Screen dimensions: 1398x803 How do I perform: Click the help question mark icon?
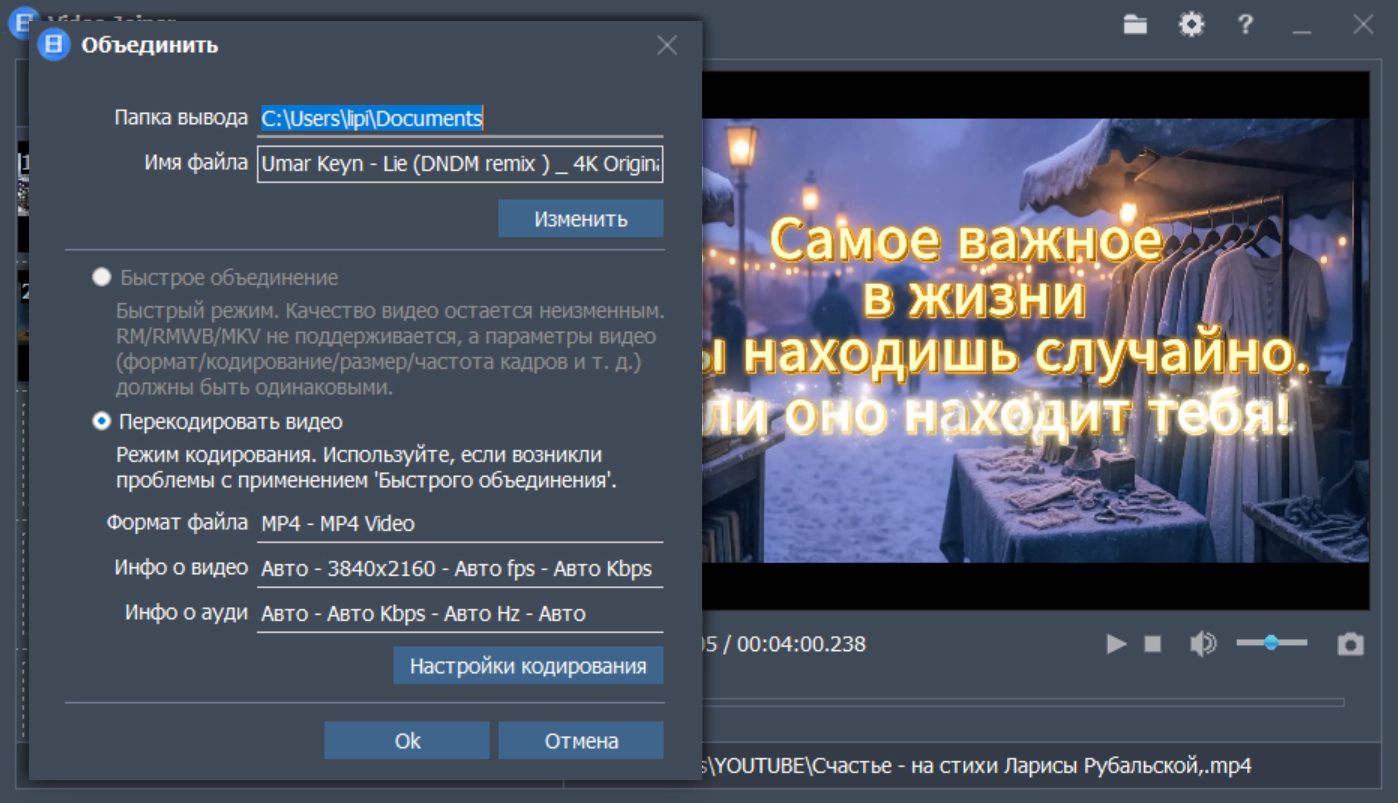1245,25
